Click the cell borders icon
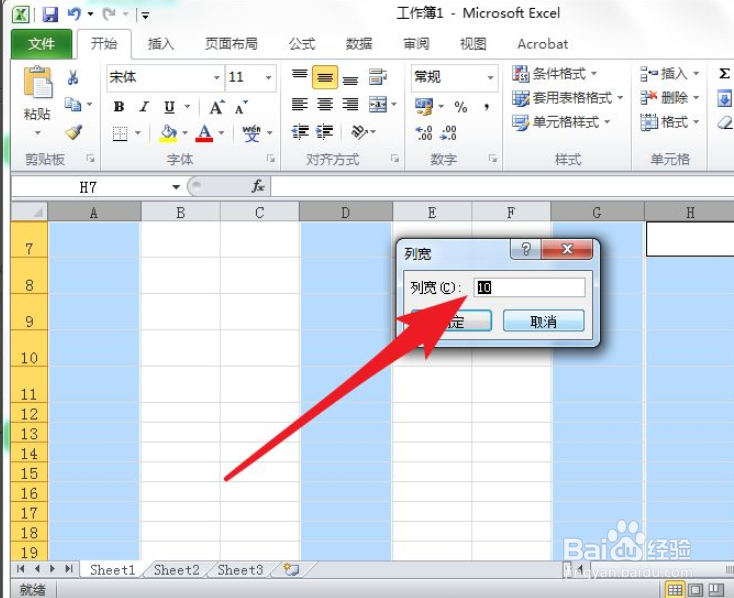The image size is (734, 598). pos(120,133)
